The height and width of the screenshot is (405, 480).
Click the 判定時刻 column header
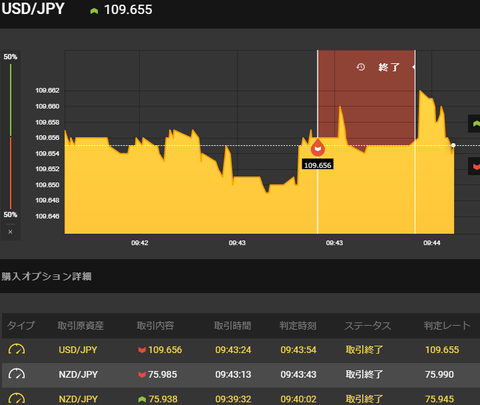[x=298, y=325]
